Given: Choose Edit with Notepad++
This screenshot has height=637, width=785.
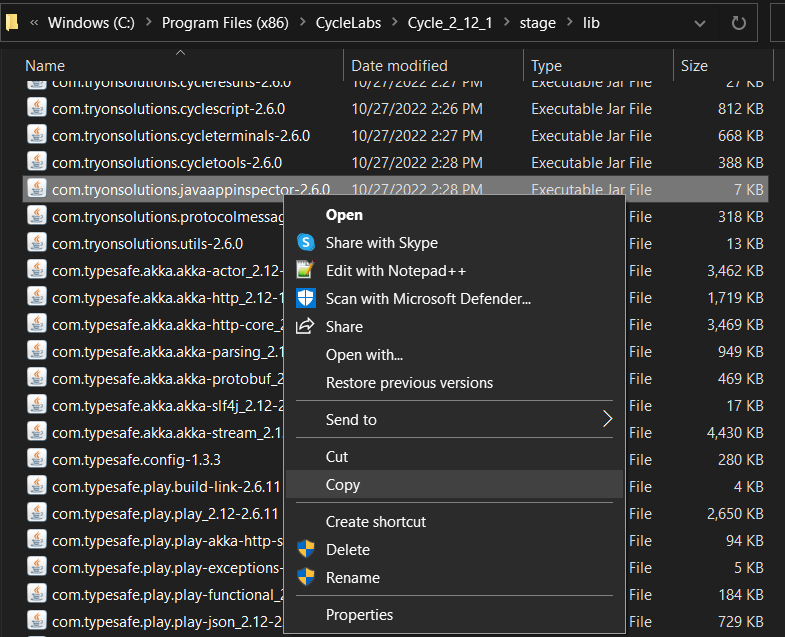Looking at the screenshot, I should pyautogui.click(x=454, y=271).
